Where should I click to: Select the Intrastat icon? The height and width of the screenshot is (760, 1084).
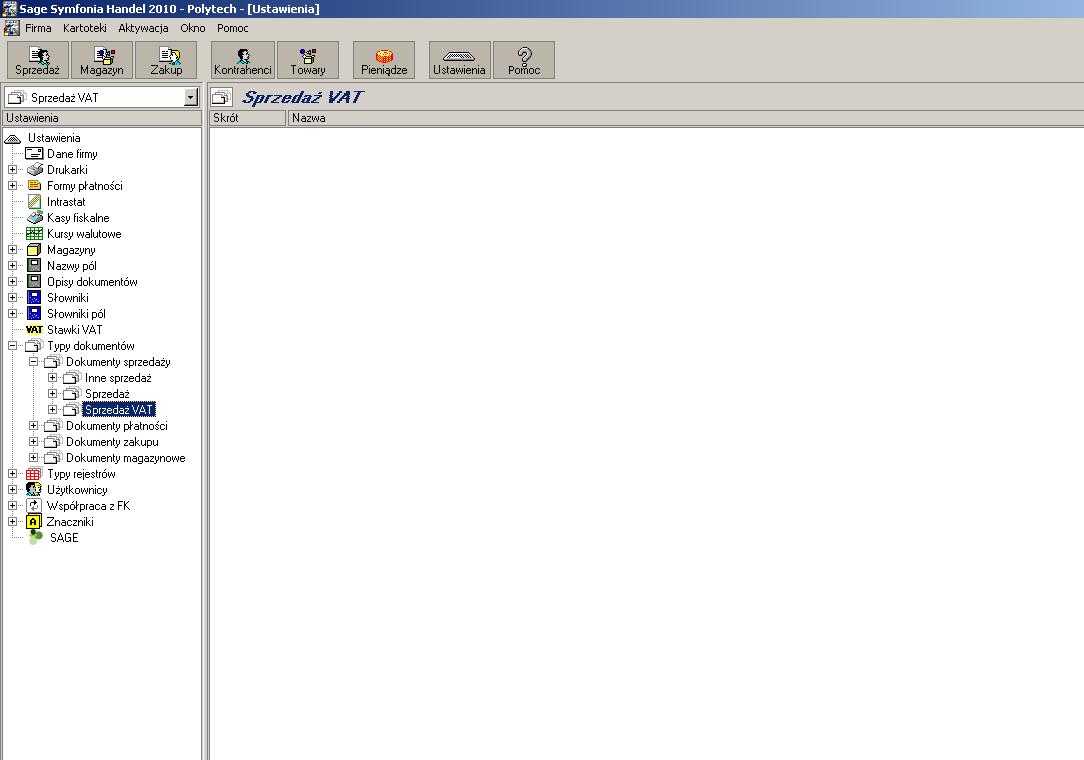click(35, 202)
